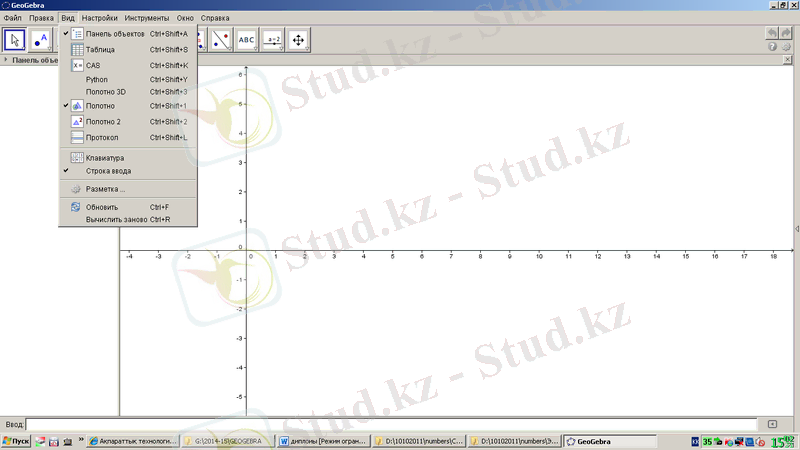Expand quick launch chevron on taskbar
Image resolution: width=800 pixels, height=450 pixels.
81,440
